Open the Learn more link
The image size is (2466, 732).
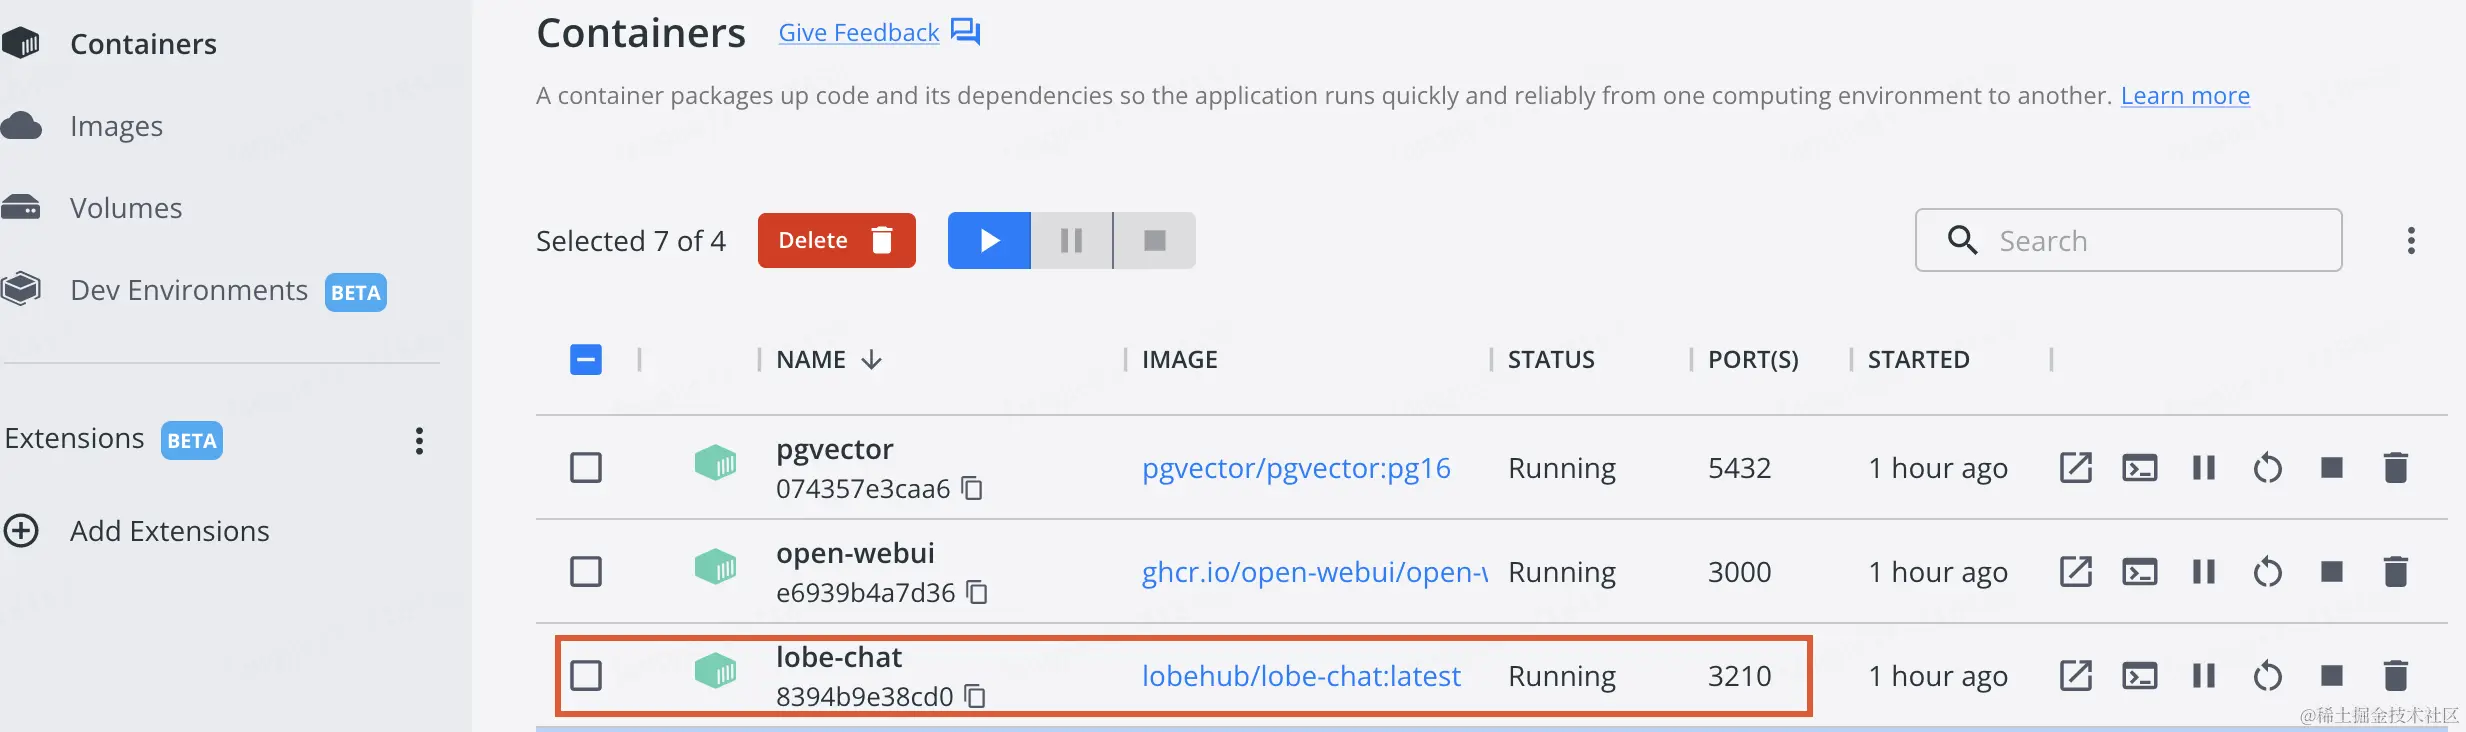[2185, 95]
